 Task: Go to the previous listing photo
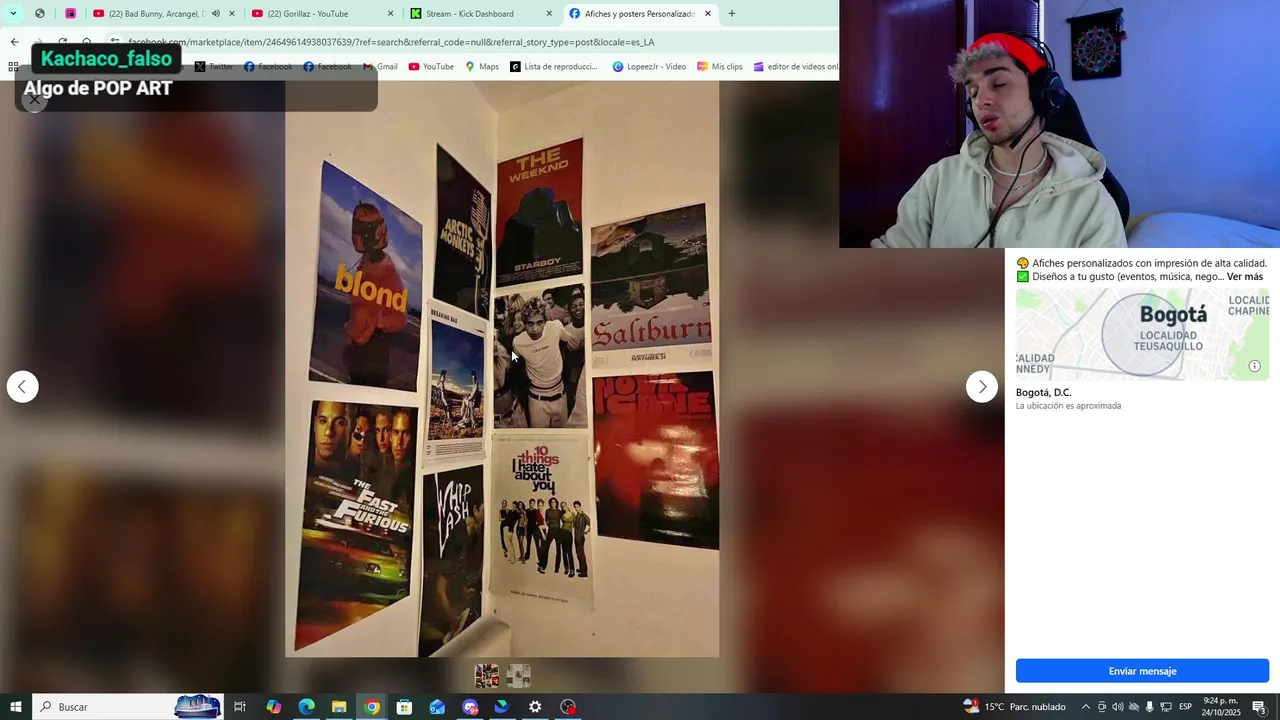22,387
